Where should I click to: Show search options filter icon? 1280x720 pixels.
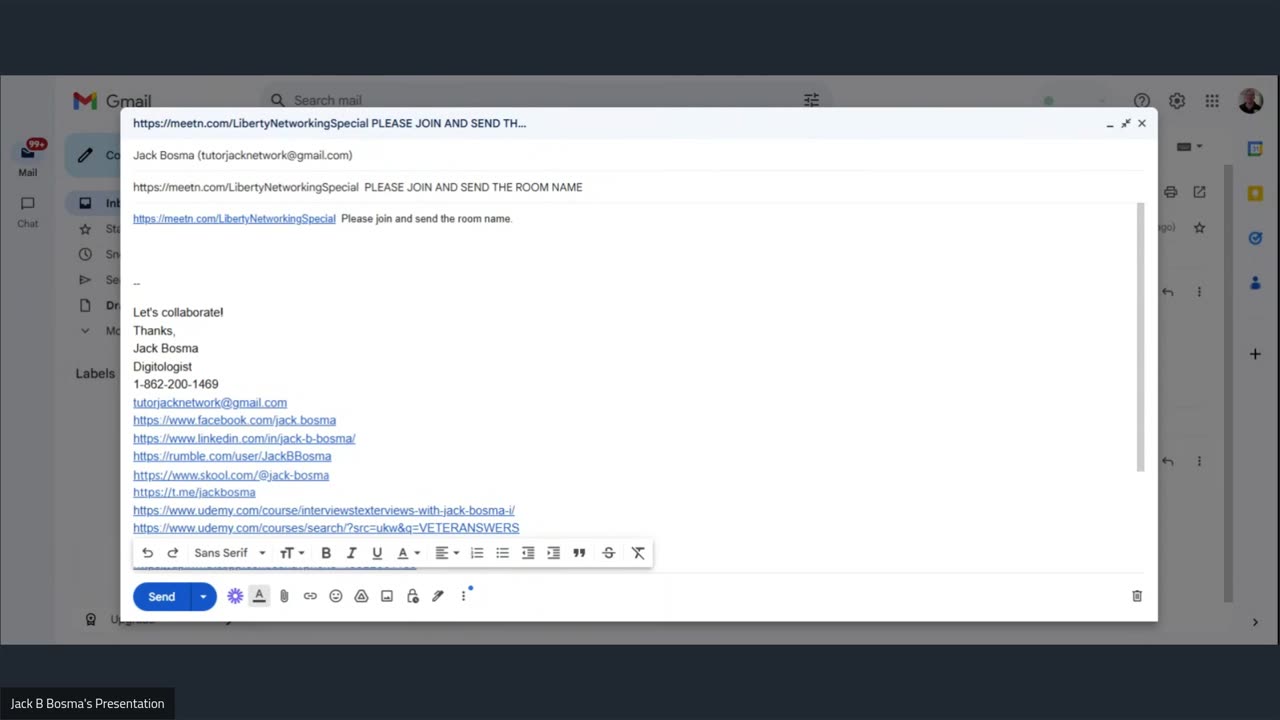click(812, 100)
